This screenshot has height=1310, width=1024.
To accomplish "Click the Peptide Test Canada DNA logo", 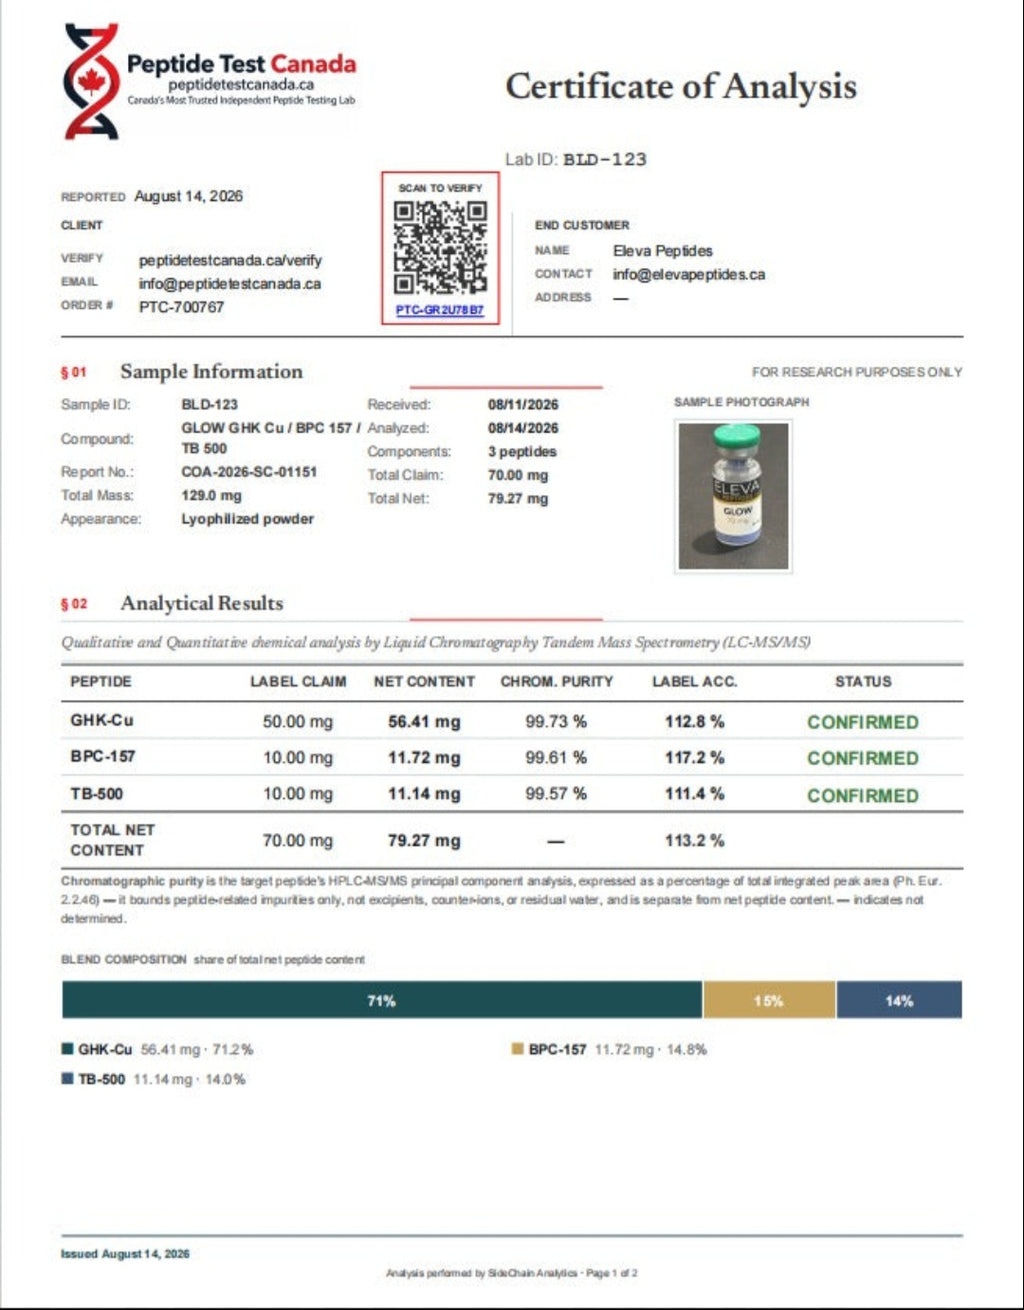I will click(91, 80).
